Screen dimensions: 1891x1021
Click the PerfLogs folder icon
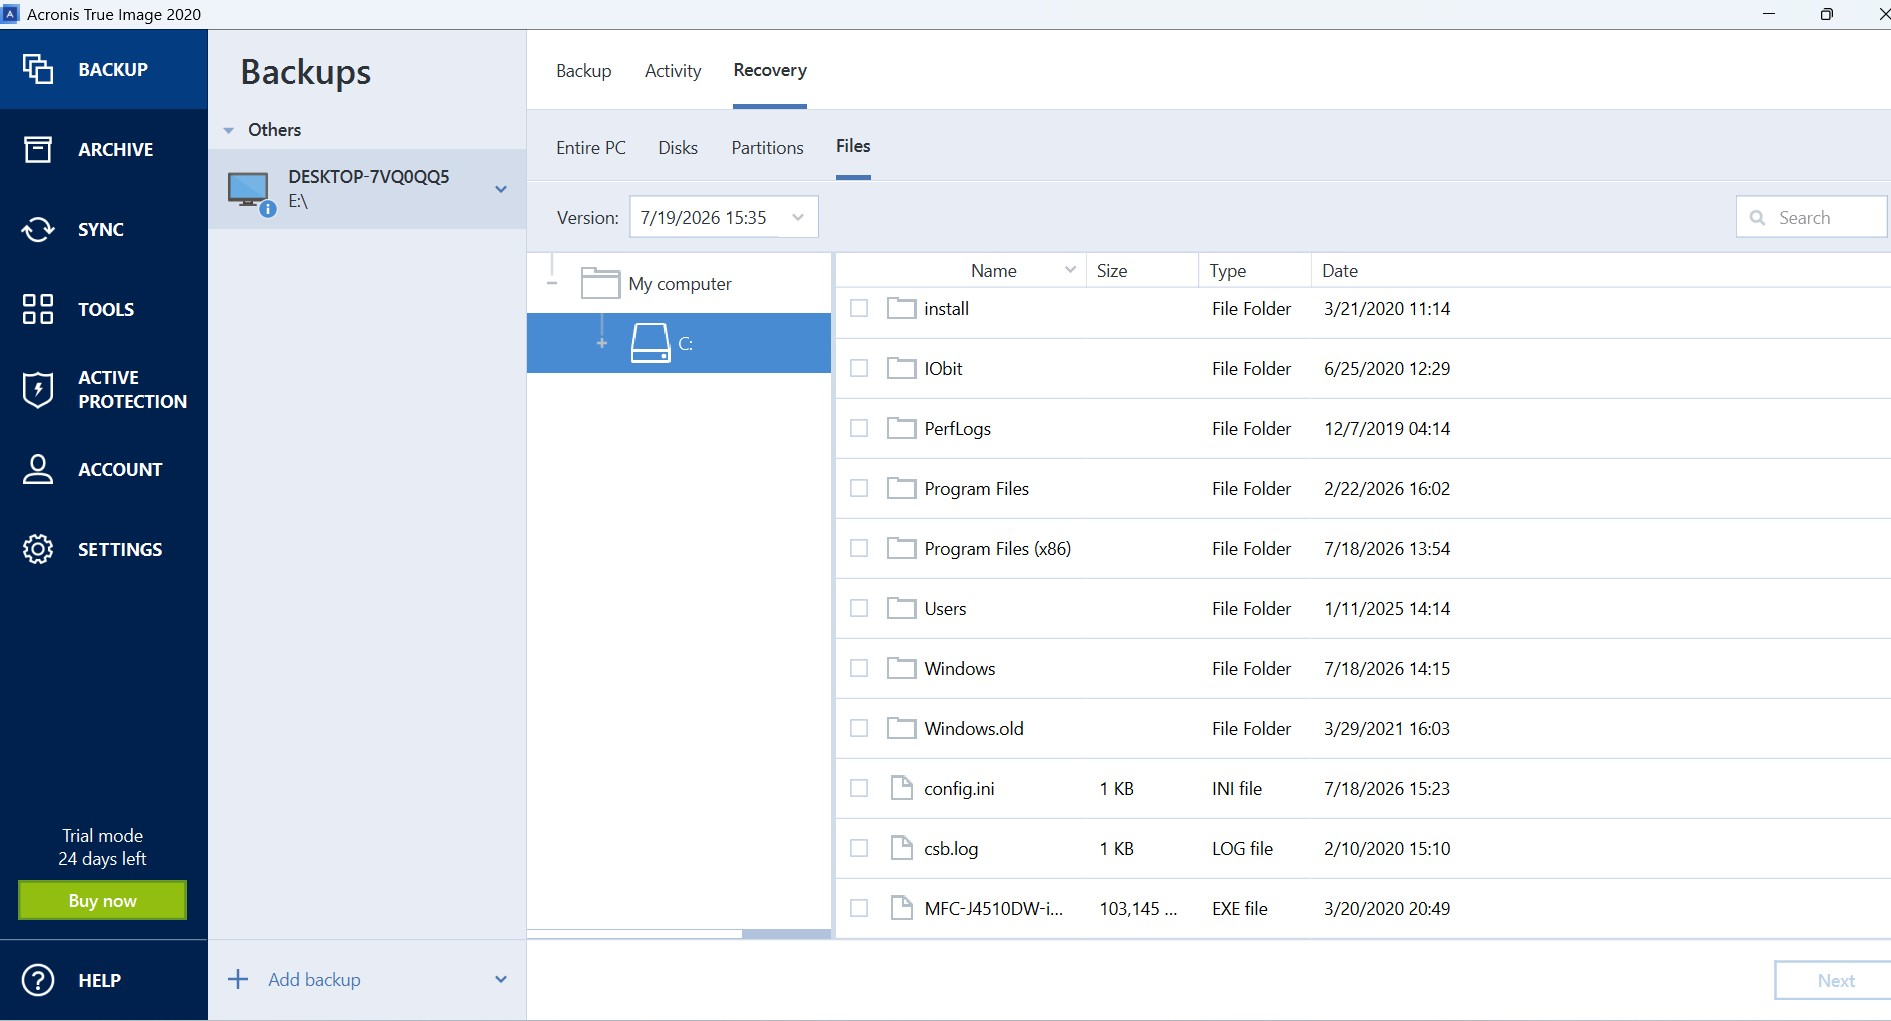pos(901,428)
